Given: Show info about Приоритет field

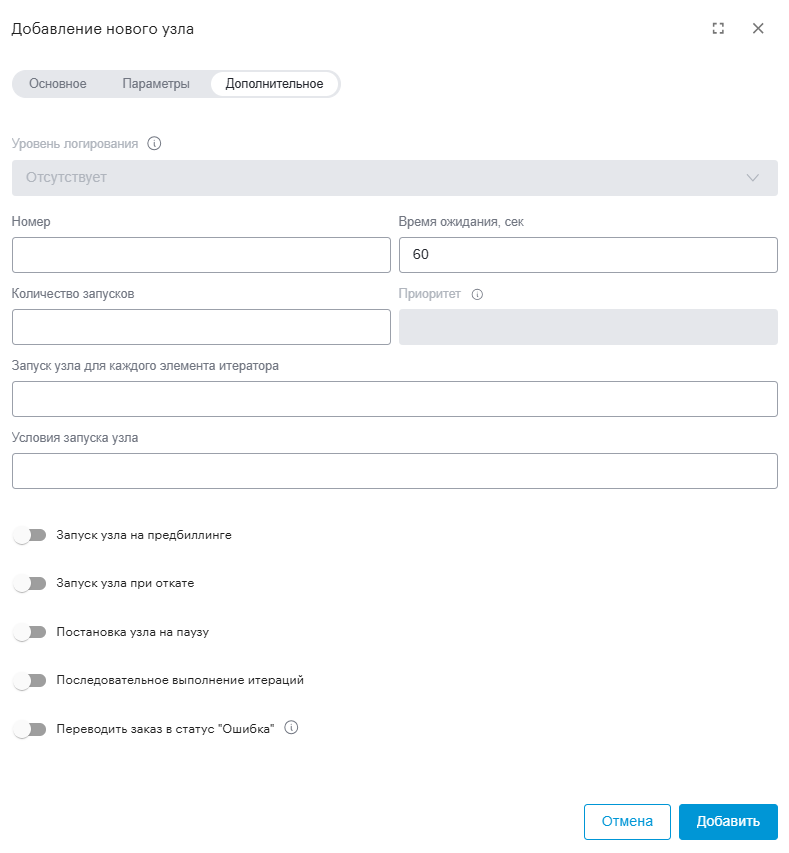Looking at the screenshot, I should pyautogui.click(x=477, y=294).
